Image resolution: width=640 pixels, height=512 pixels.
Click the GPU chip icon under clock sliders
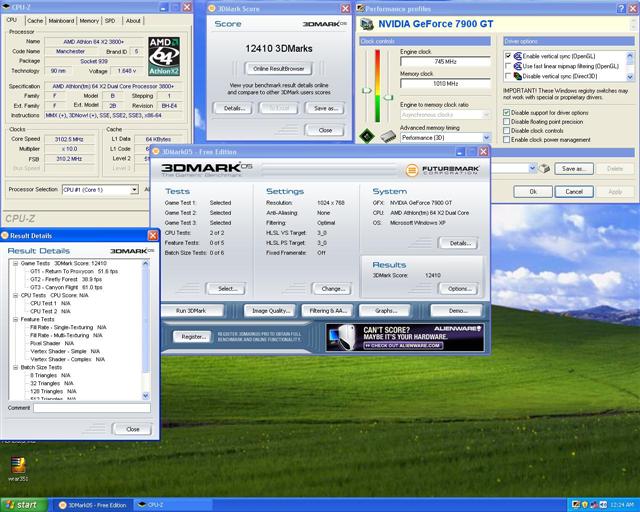[367, 136]
